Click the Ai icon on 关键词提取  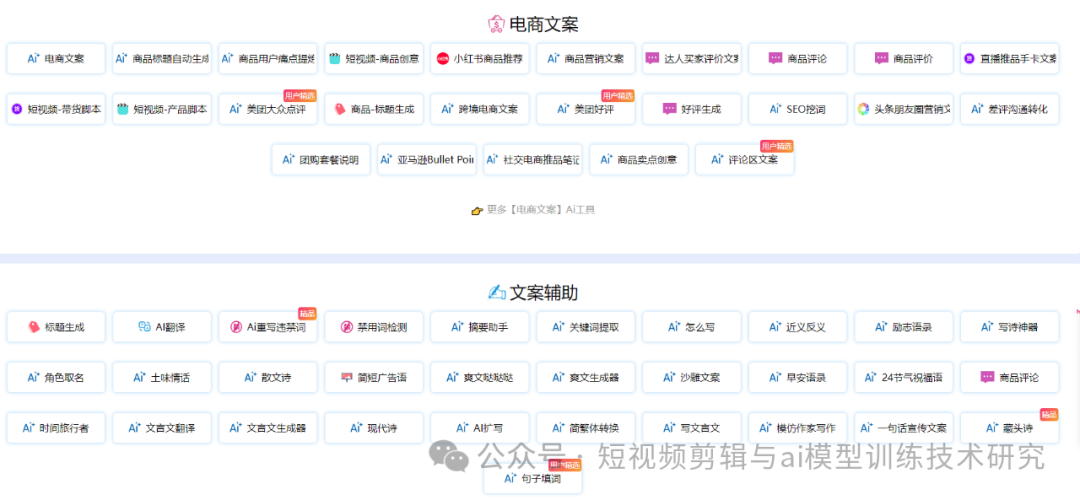(x=559, y=326)
